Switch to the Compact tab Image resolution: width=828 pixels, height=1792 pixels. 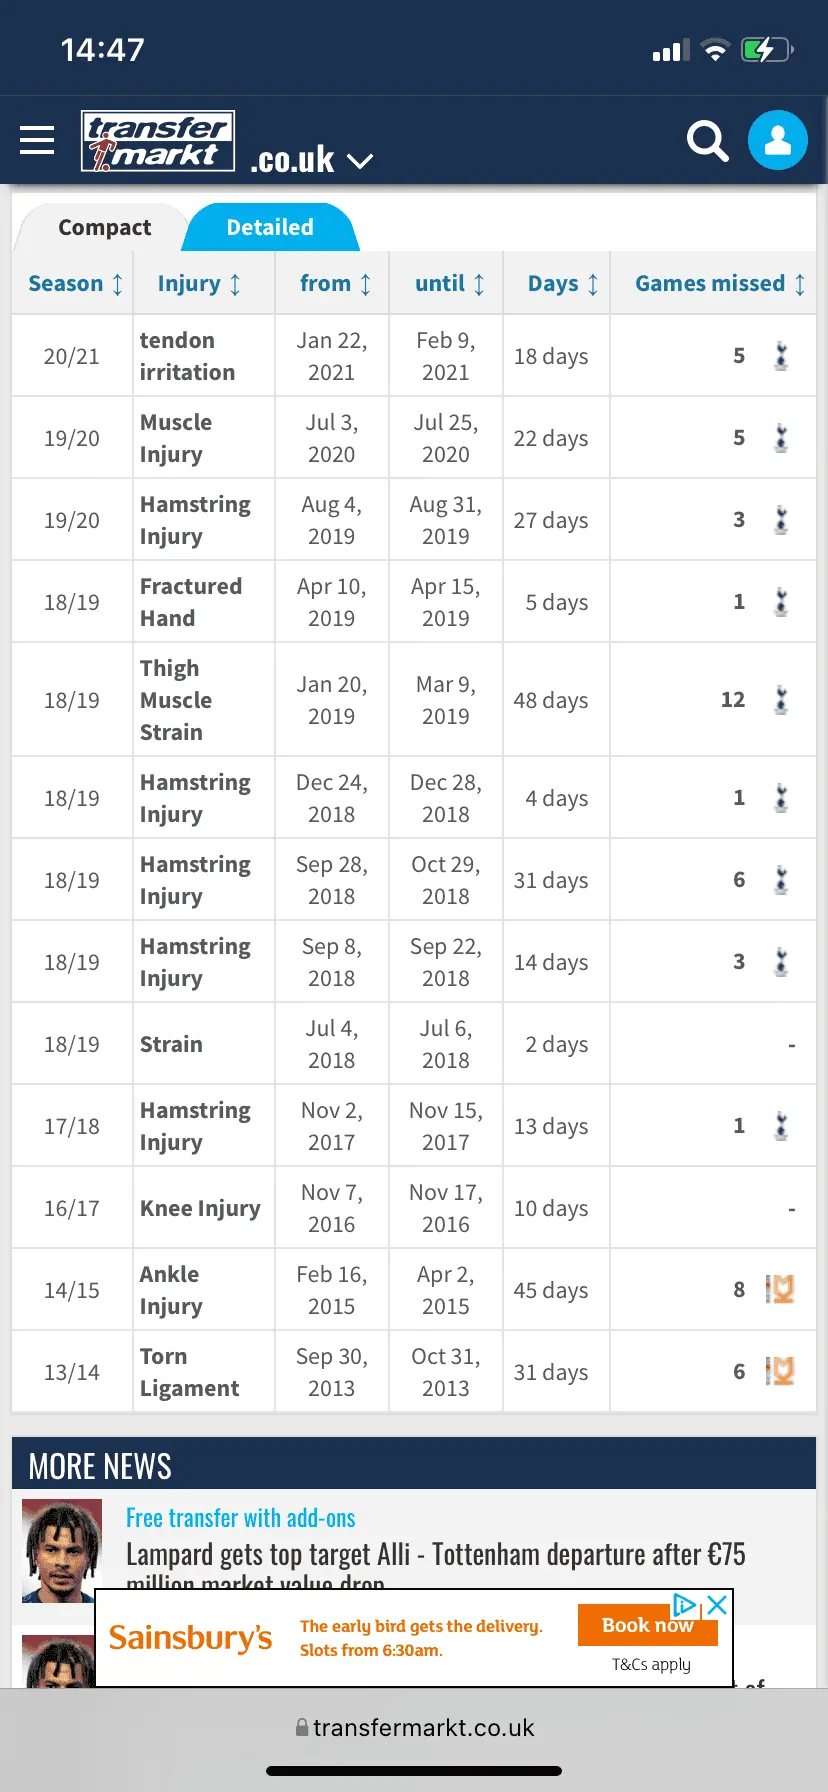coord(104,228)
